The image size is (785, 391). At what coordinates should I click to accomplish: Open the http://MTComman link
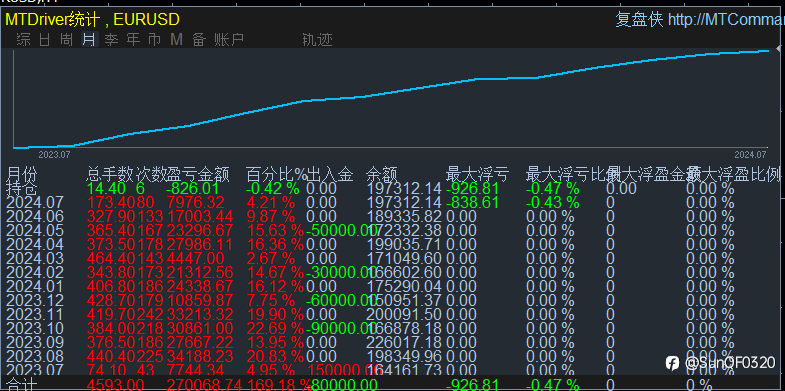click(726, 20)
